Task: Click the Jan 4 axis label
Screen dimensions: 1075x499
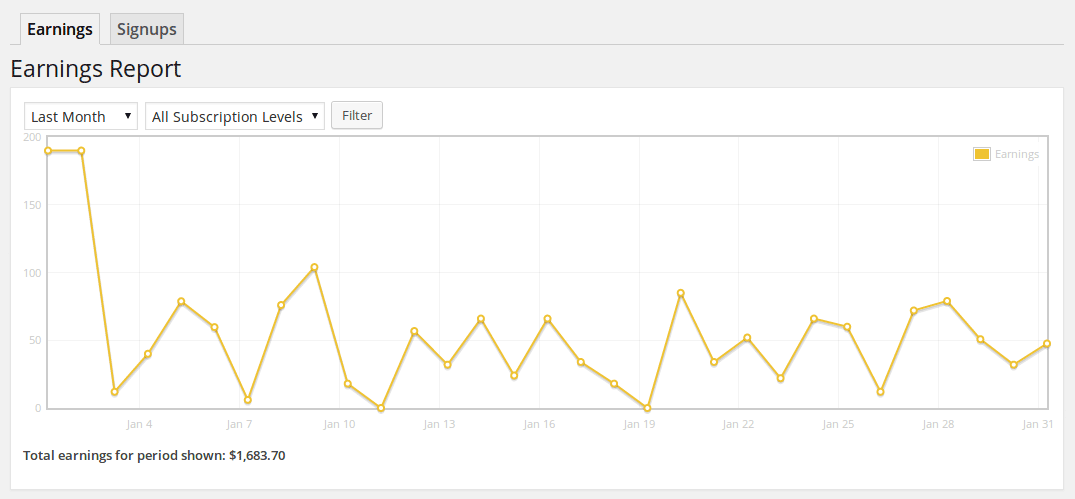Action: point(139,424)
